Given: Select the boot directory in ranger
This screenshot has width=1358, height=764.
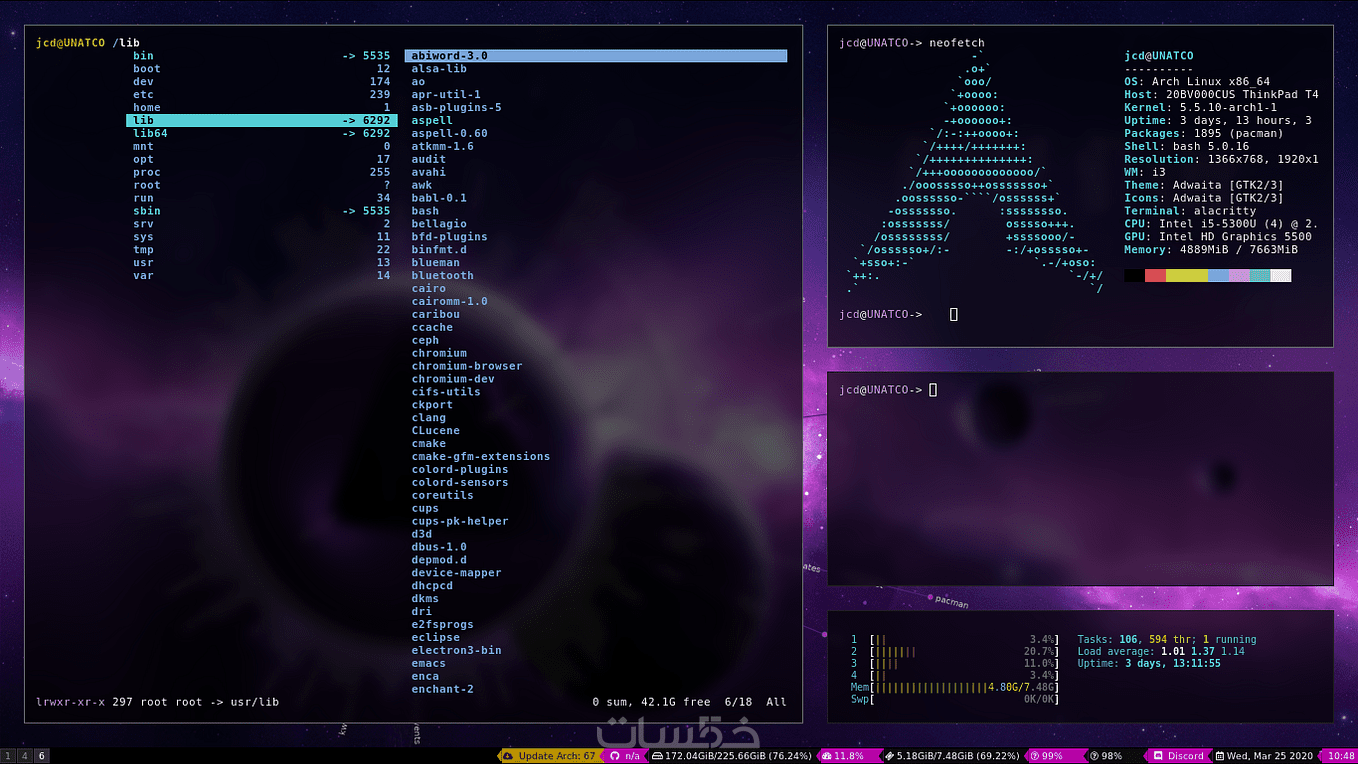Looking at the screenshot, I should pos(261,69).
